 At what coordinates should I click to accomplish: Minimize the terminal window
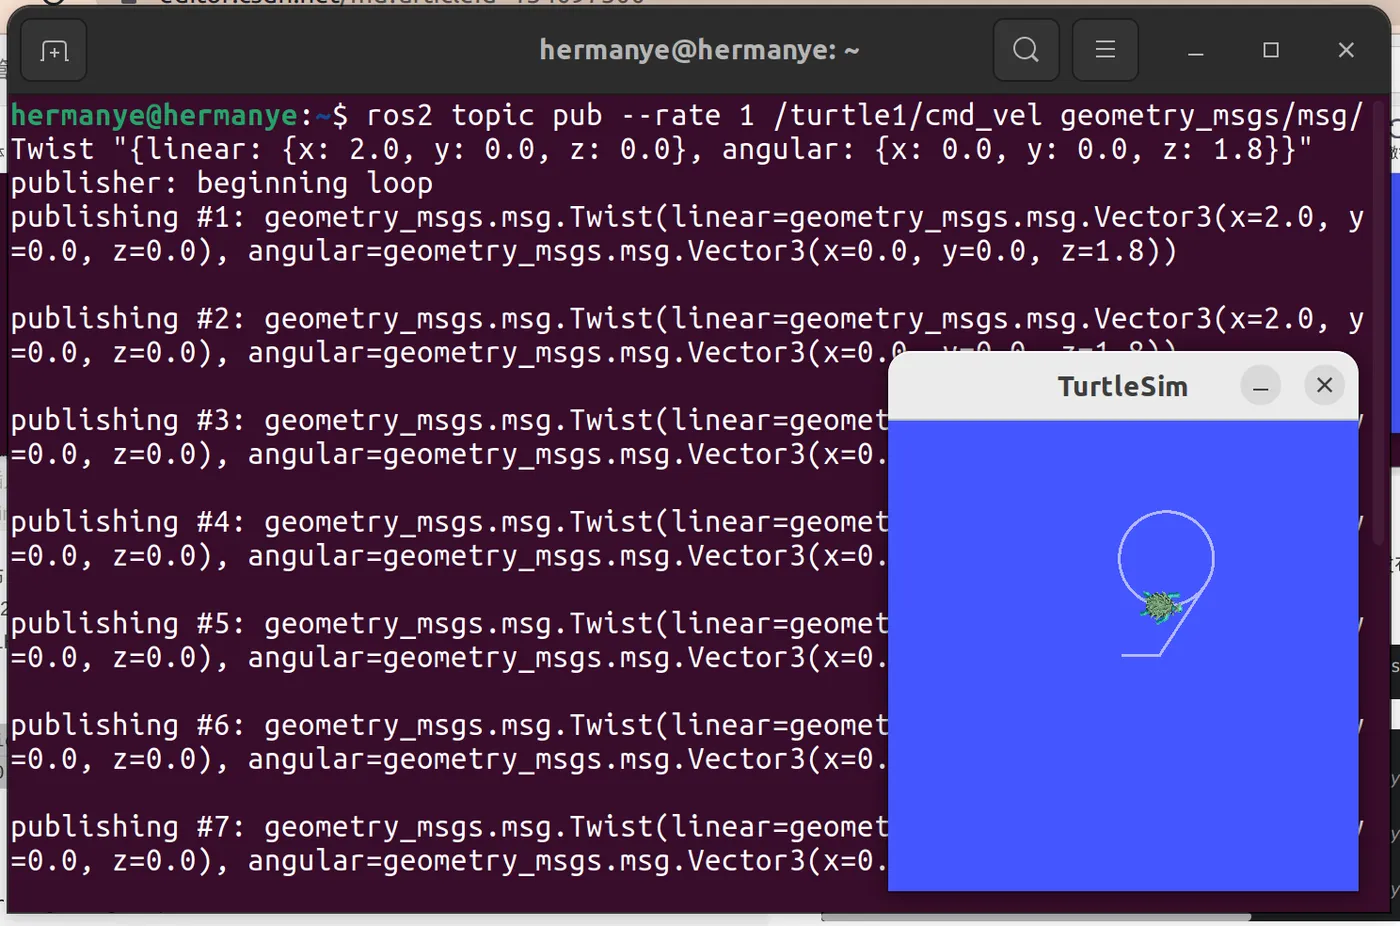[1196, 50]
